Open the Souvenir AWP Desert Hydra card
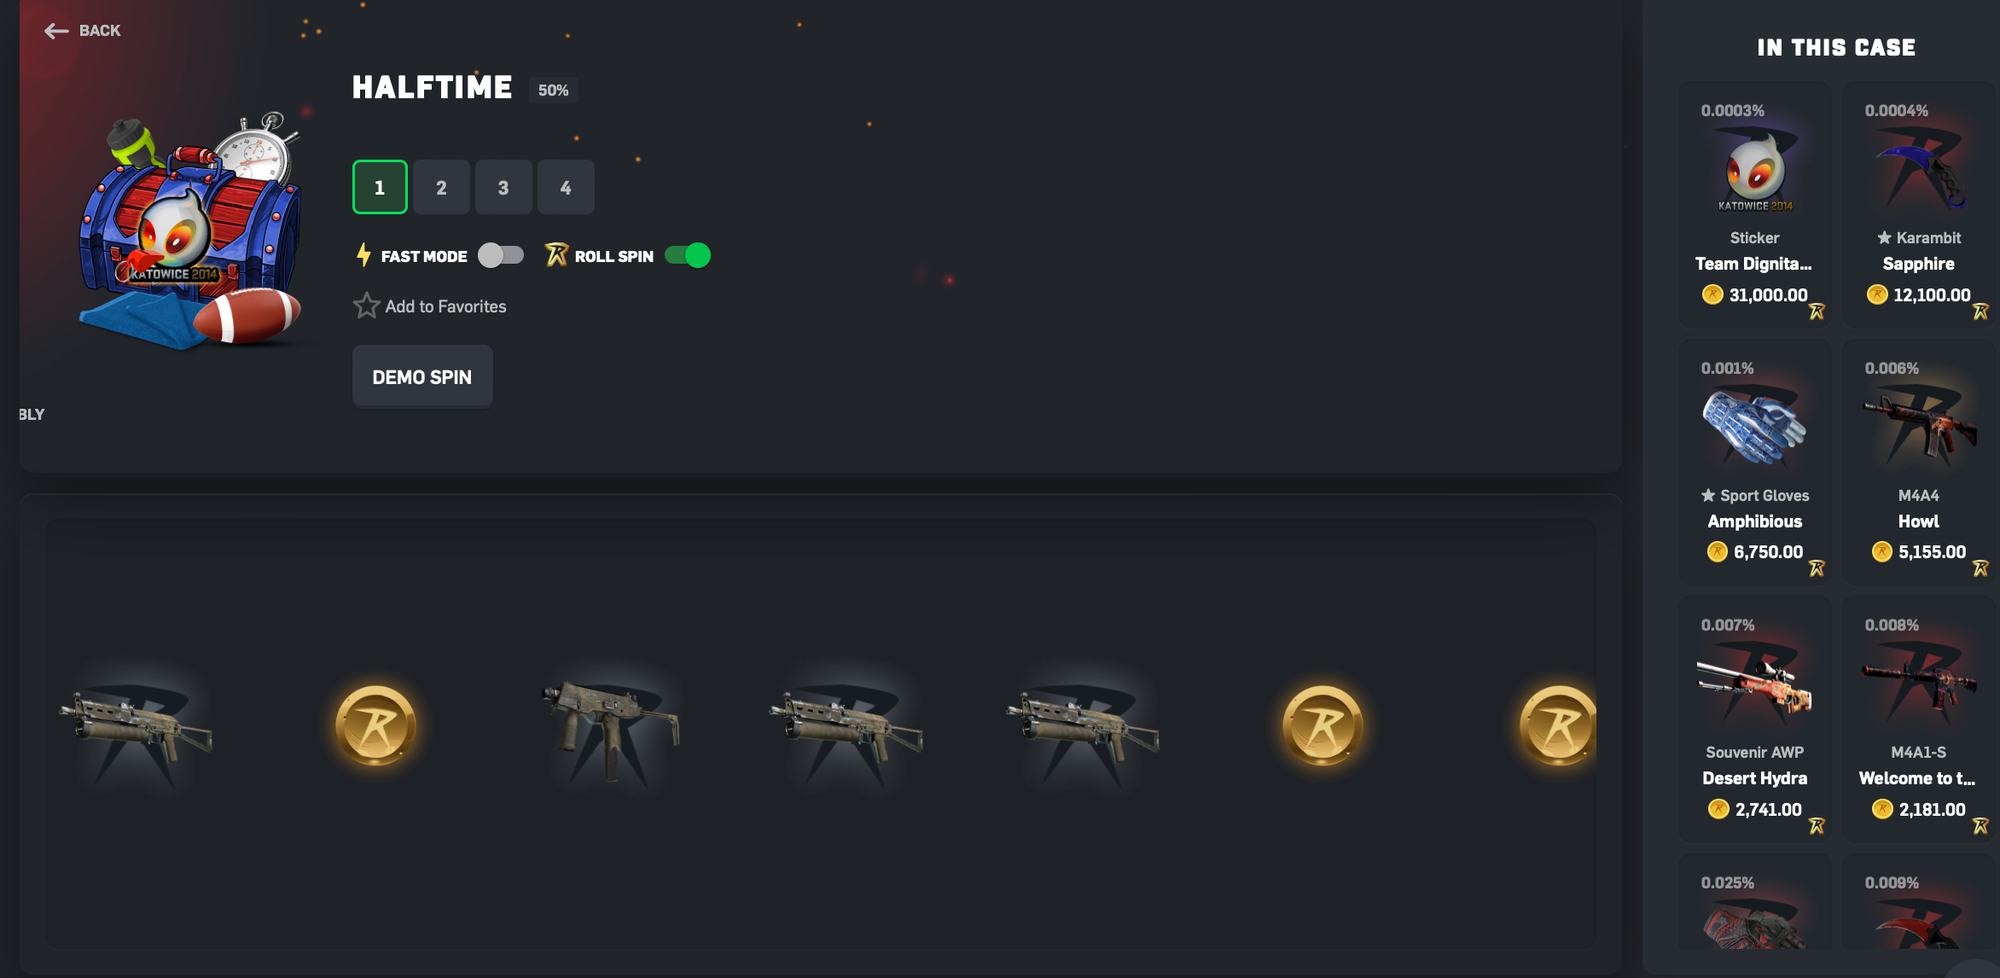Image resolution: width=2000 pixels, height=978 pixels. [1755, 719]
